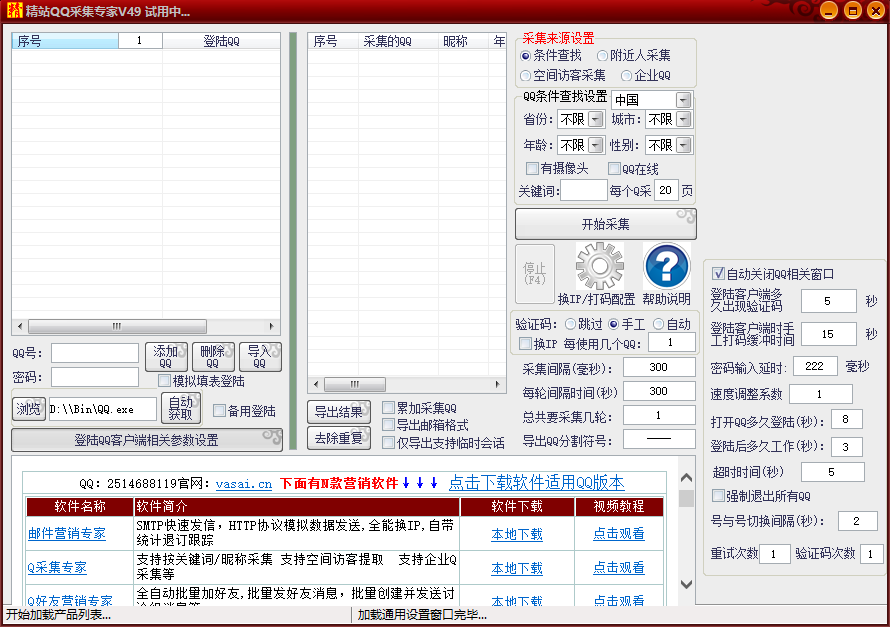Open the help question mark icon
Image resolution: width=890 pixels, height=627 pixels.
[666, 267]
